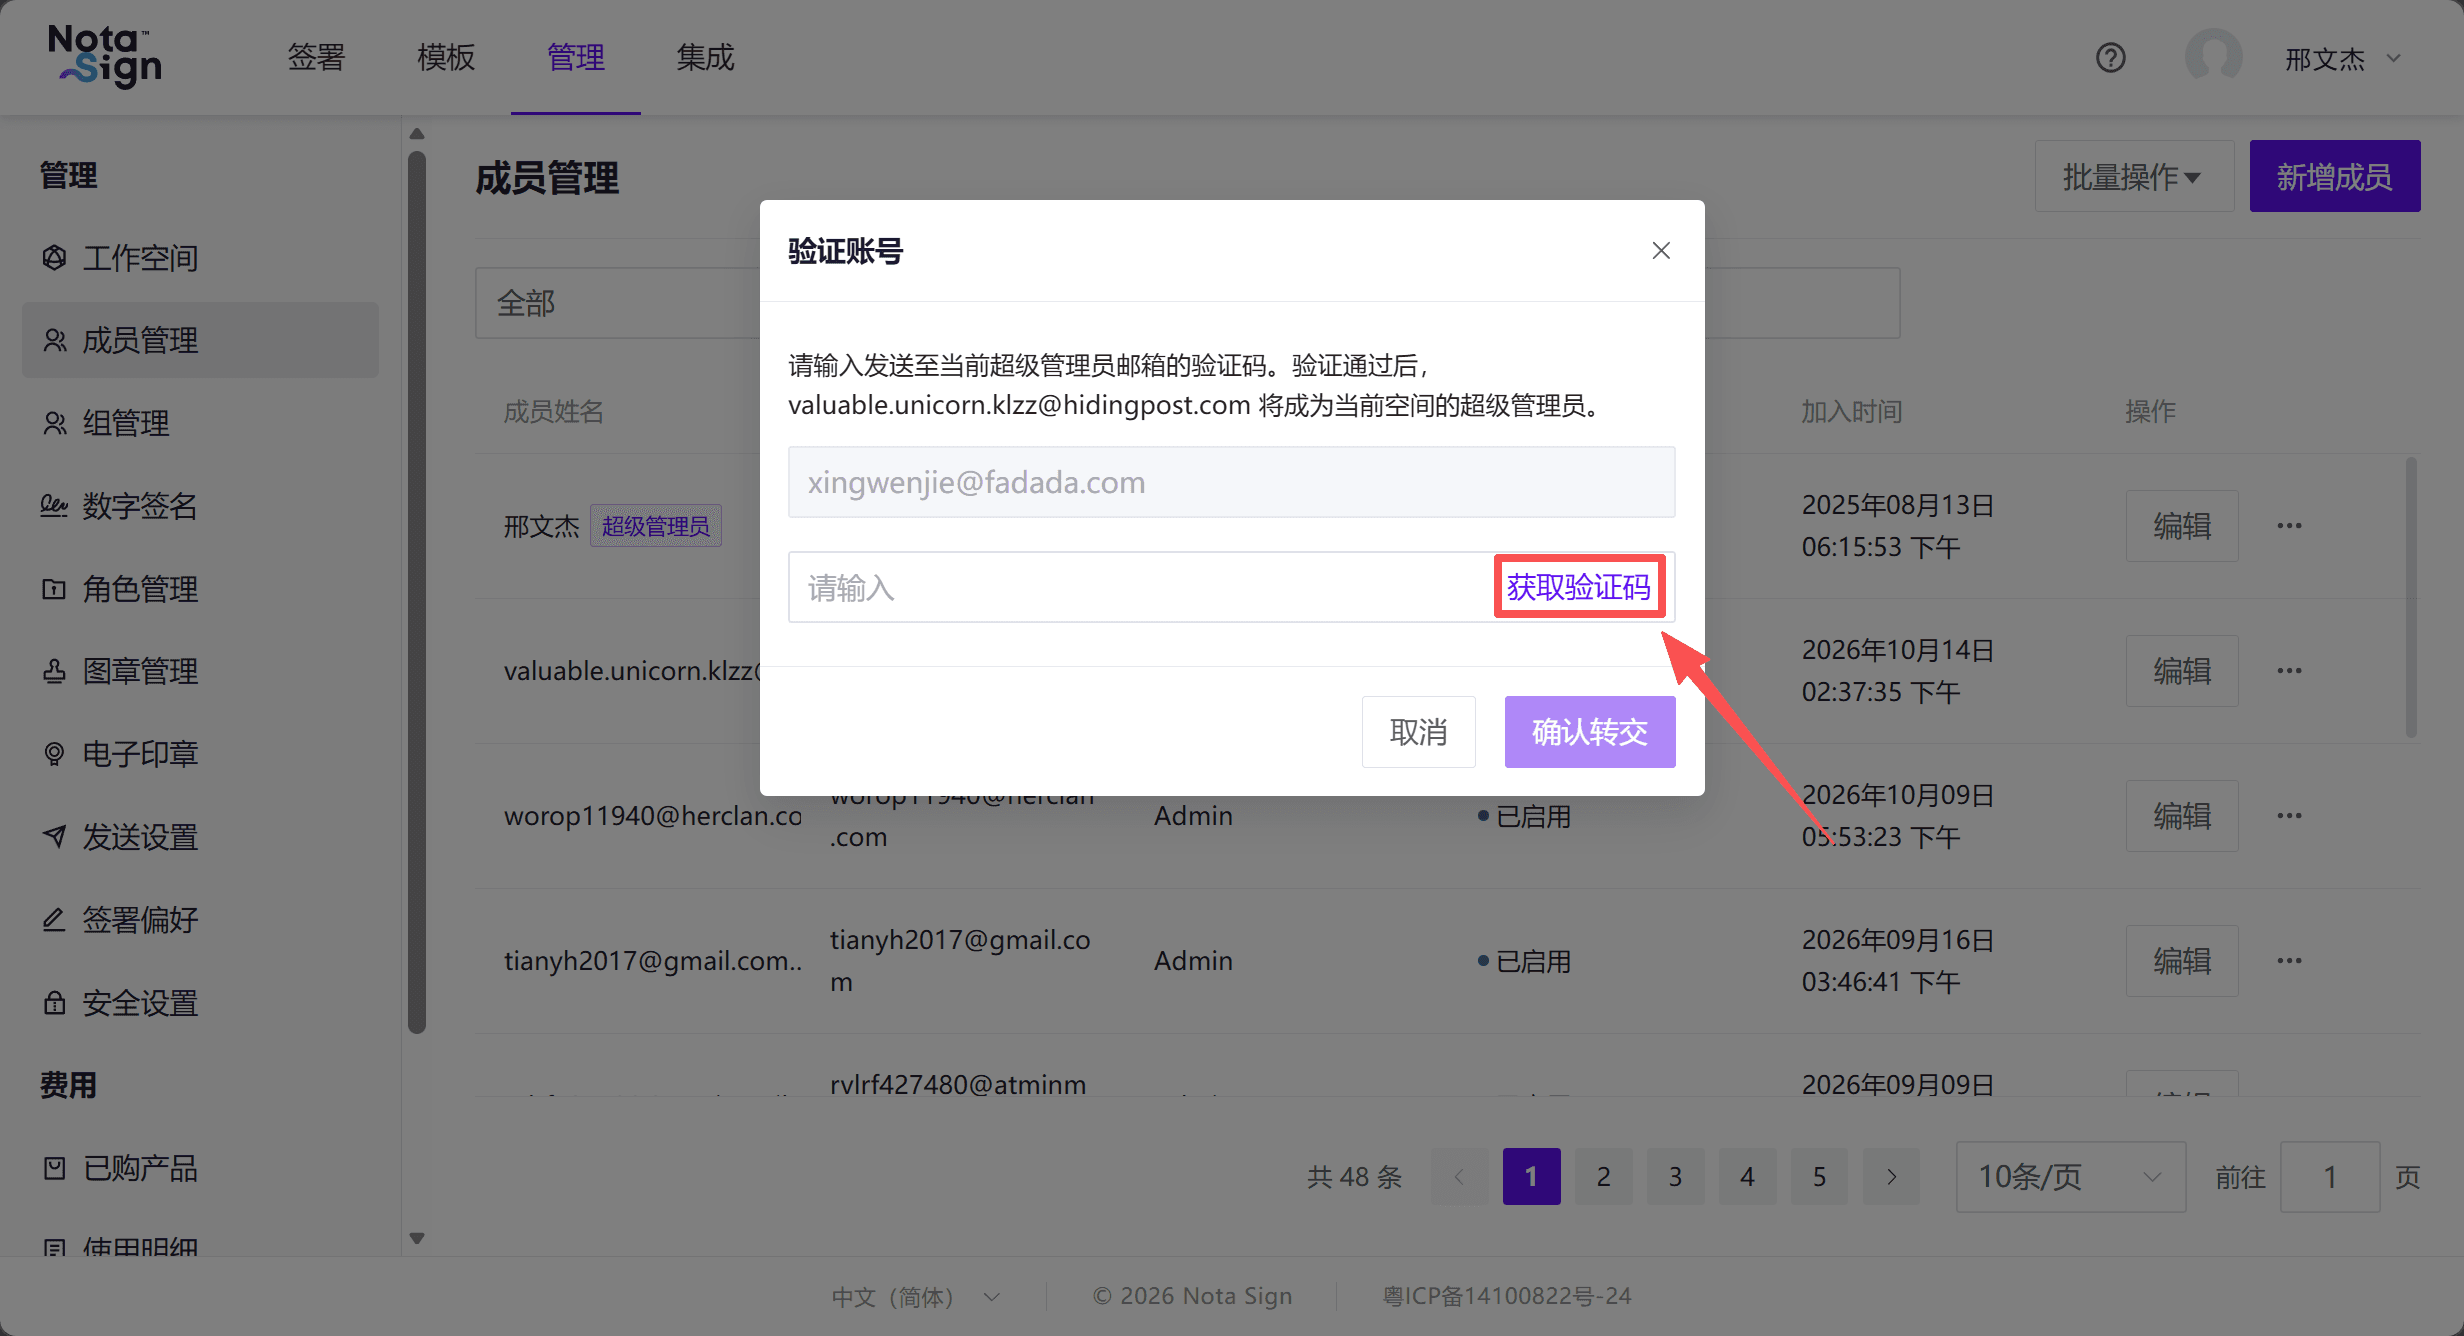This screenshot has width=2464, height=1336.
Task: Open 安全设置 sidebar item
Action: tap(200, 1003)
